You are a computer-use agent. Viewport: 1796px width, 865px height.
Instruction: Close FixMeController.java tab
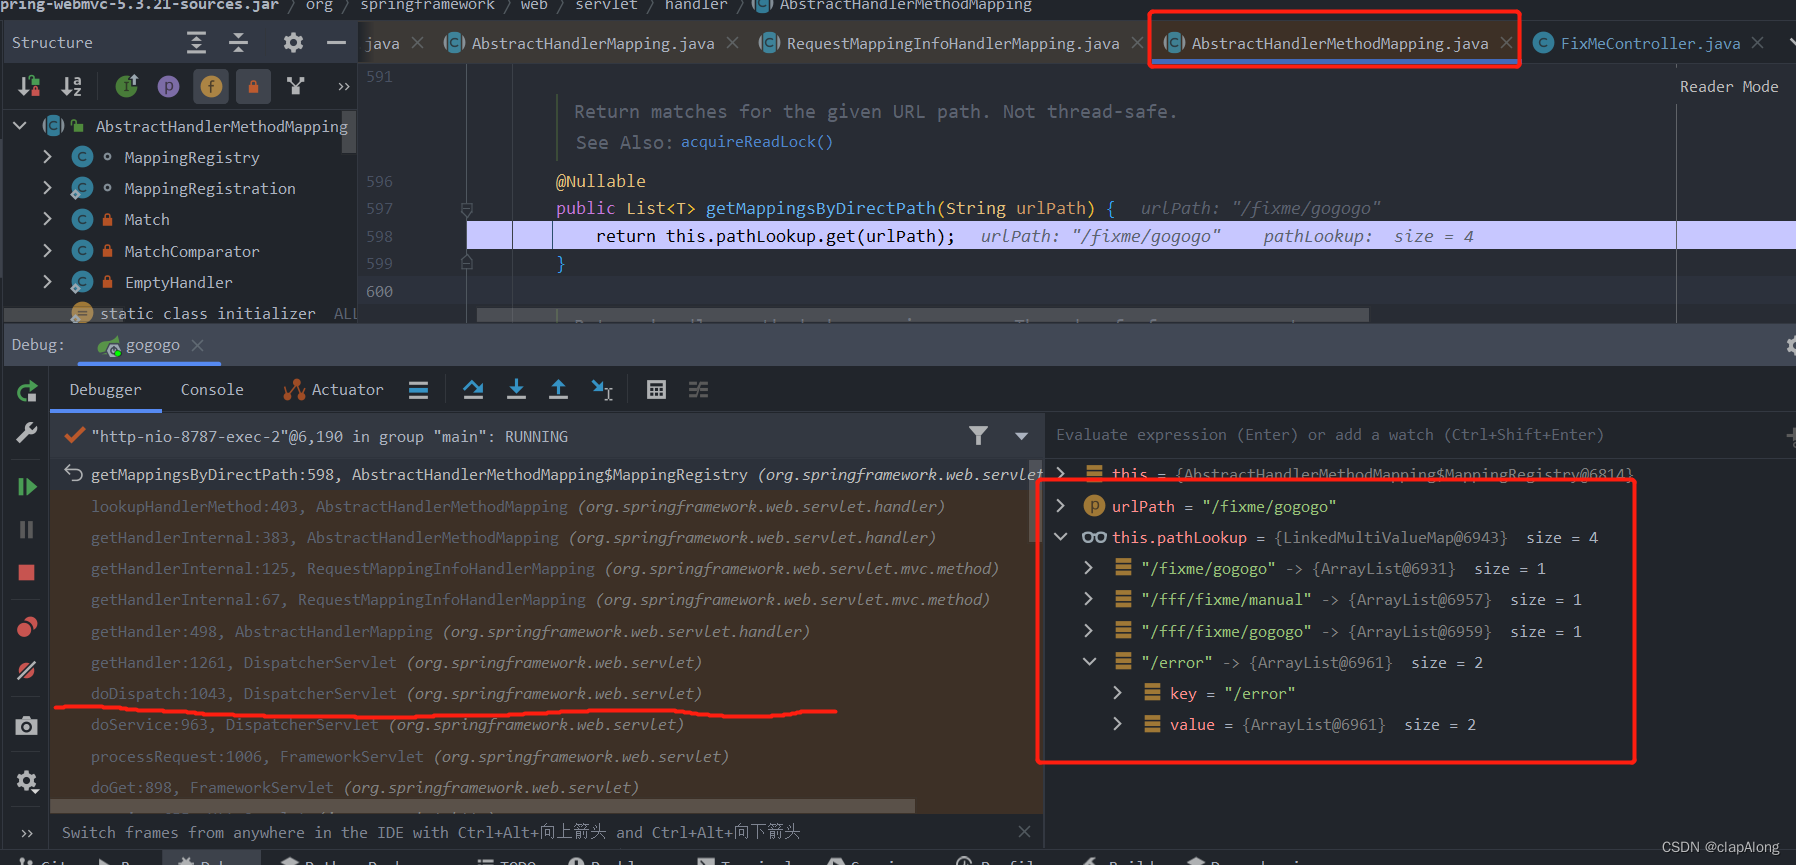point(1758,43)
